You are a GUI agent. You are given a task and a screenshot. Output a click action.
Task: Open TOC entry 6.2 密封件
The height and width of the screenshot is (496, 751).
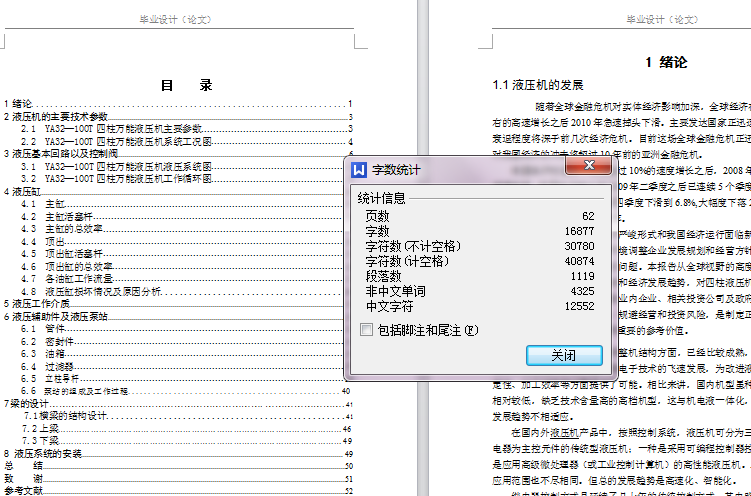pos(182,342)
